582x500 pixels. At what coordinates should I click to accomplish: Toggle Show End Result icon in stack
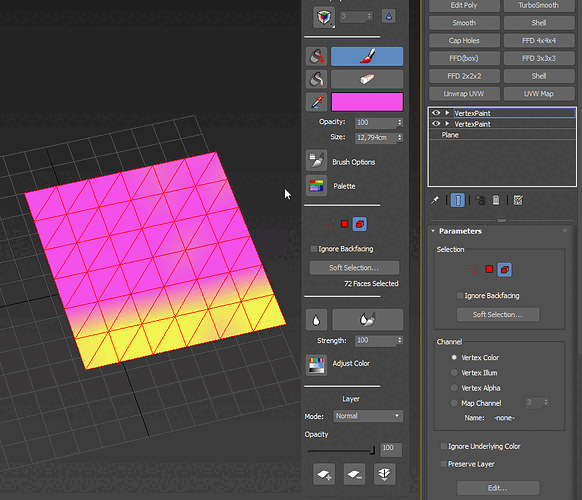(458, 200)
